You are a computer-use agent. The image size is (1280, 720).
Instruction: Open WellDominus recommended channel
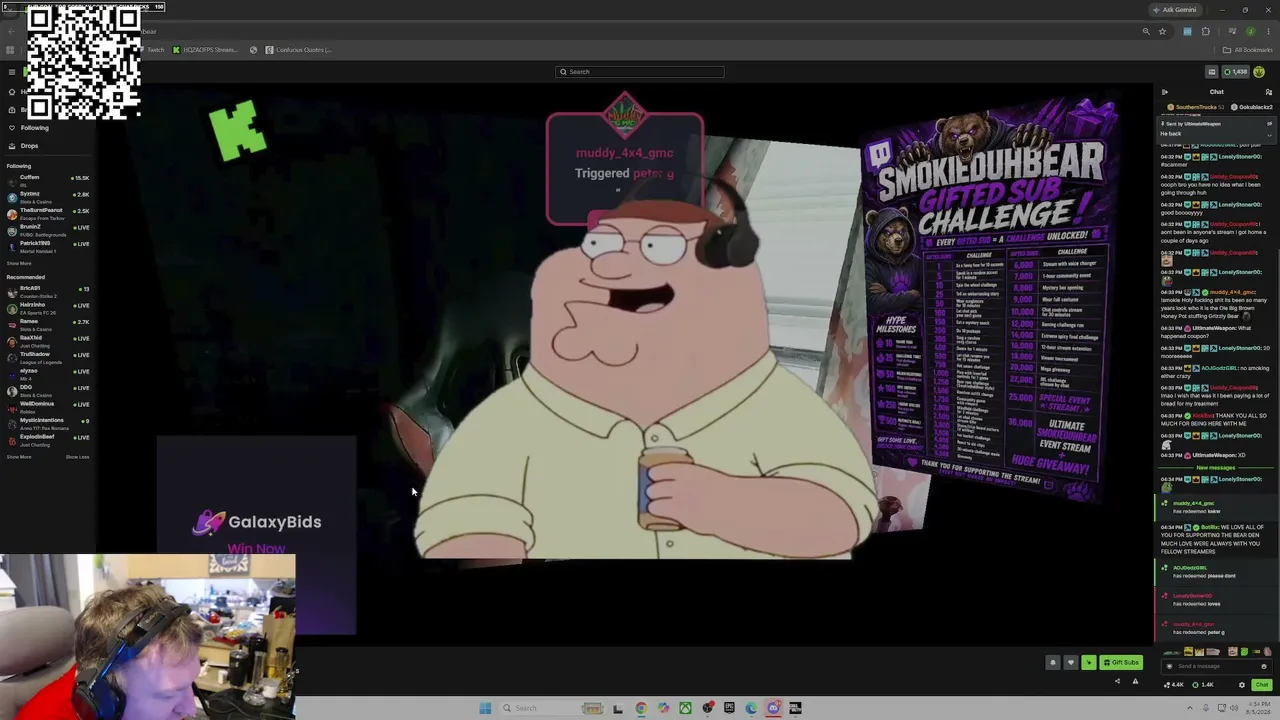[47, 405]
